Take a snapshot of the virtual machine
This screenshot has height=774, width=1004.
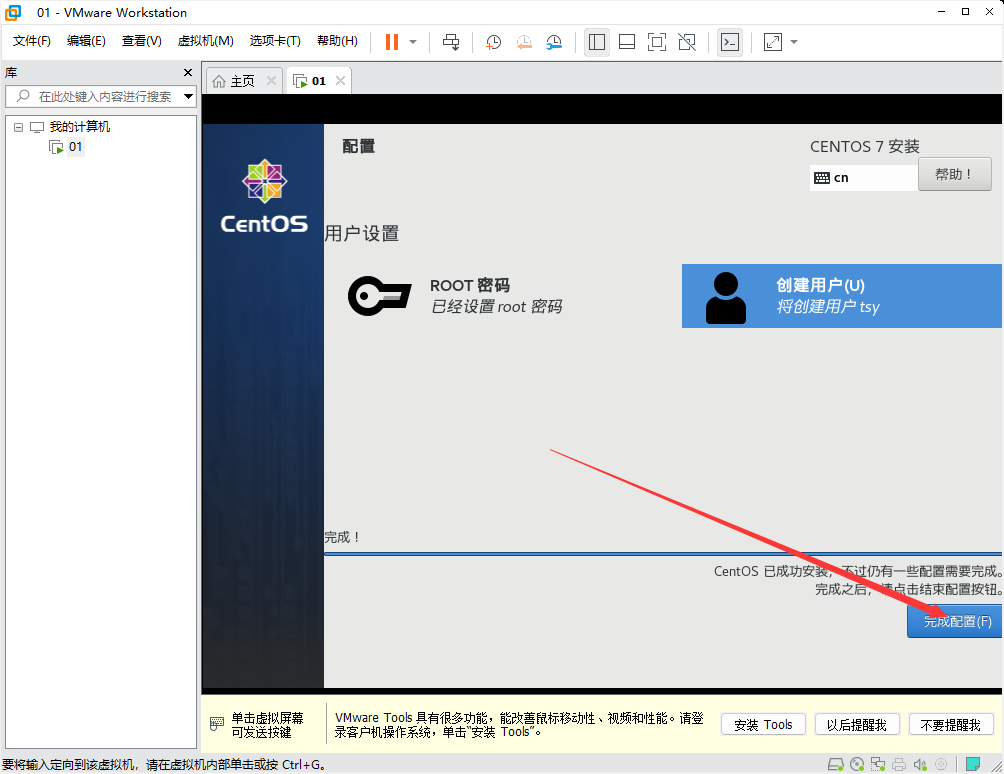[x=493, y=42]
